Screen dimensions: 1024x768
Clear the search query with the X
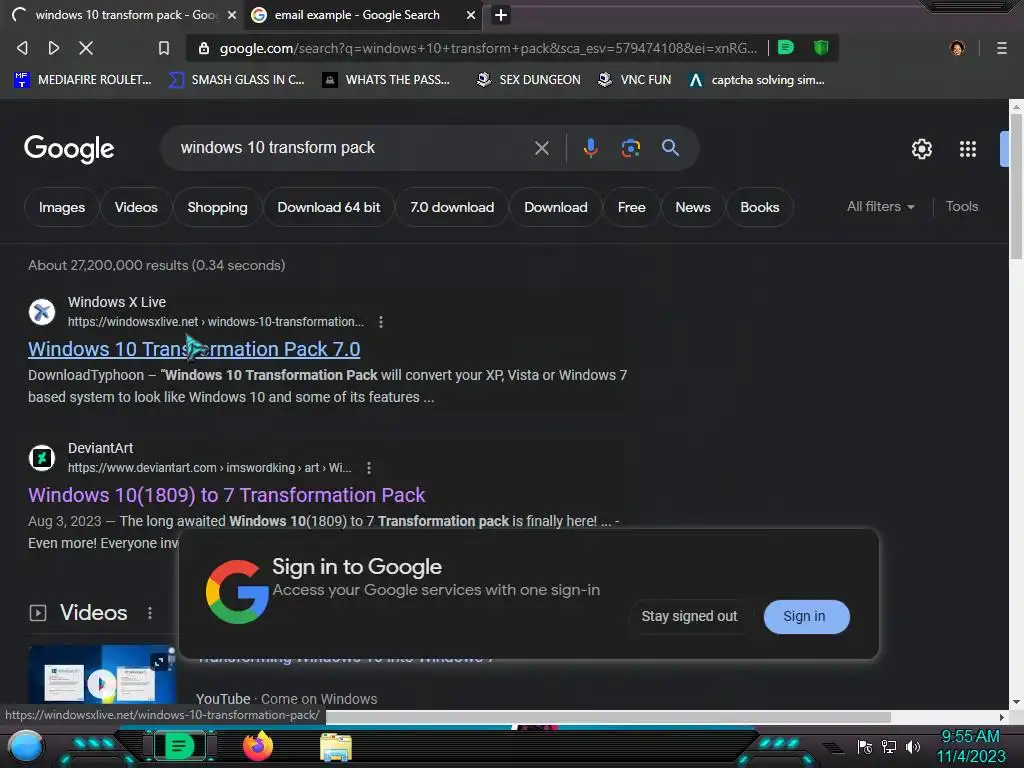tap(541, 148)
